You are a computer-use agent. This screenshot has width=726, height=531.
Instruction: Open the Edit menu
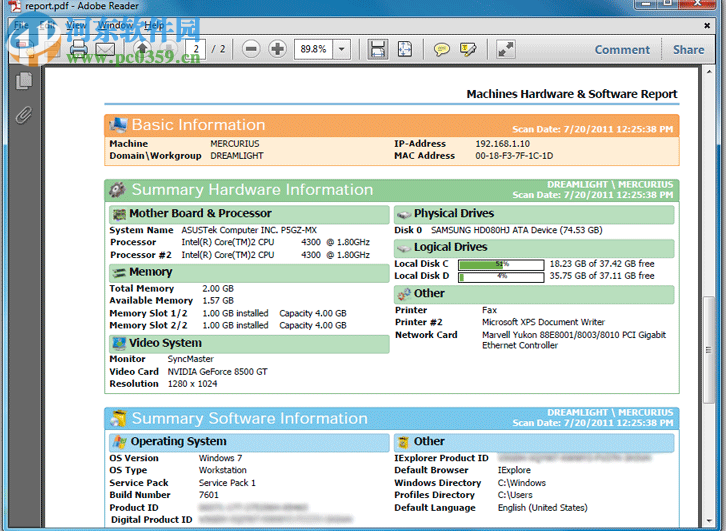point(47,25)
